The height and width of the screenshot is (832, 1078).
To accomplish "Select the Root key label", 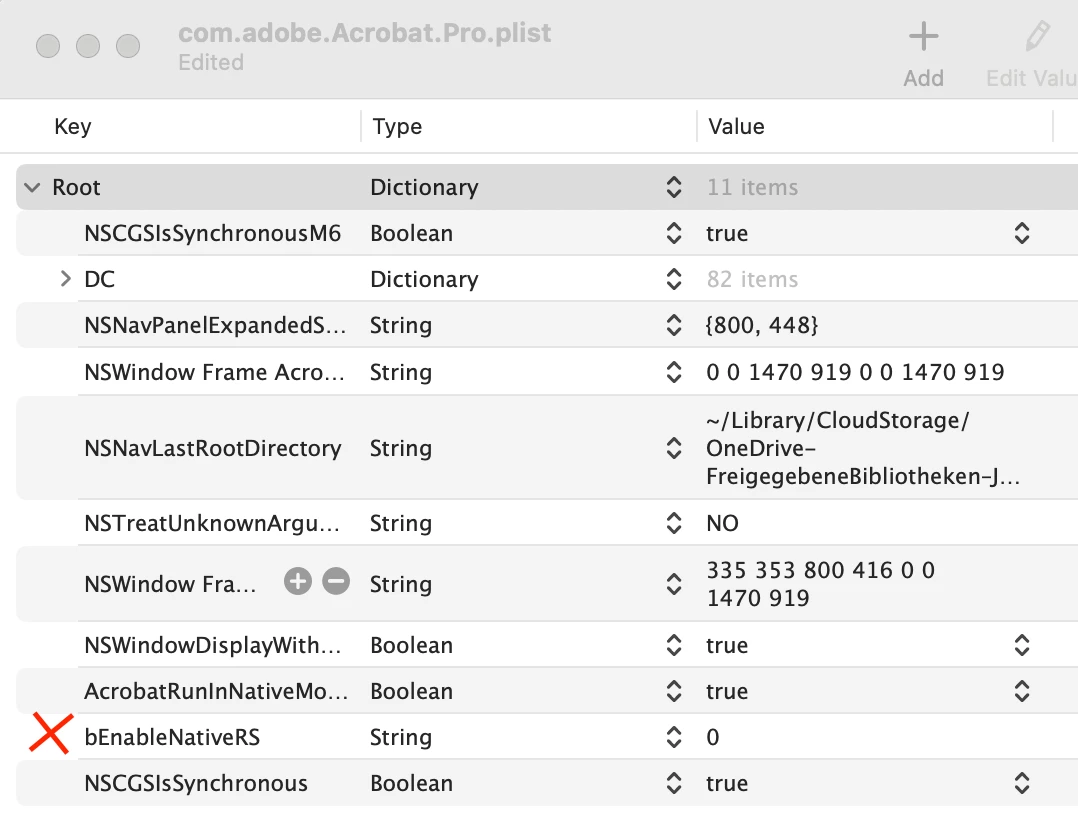I will tap(76, 187).
